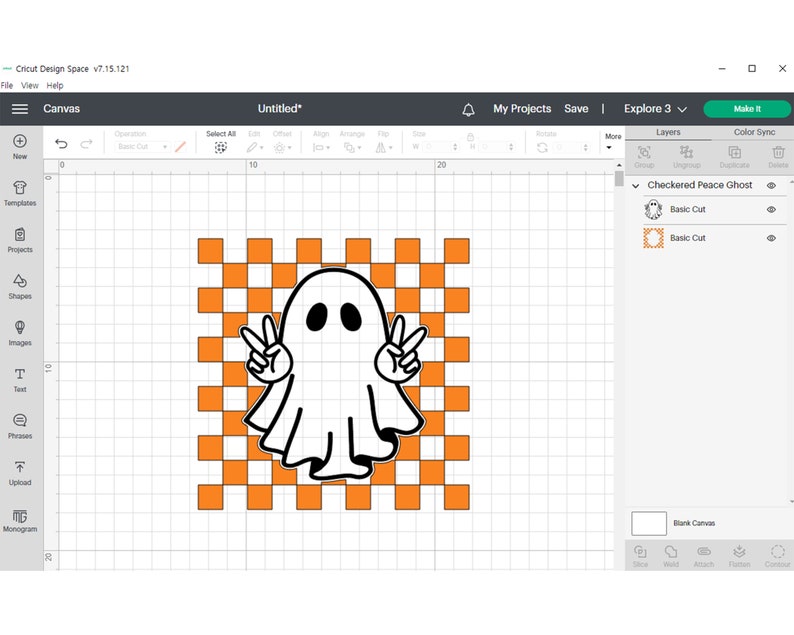
Task: Click the canvas vertical scrollbar
Action: (x=619, y=179)
